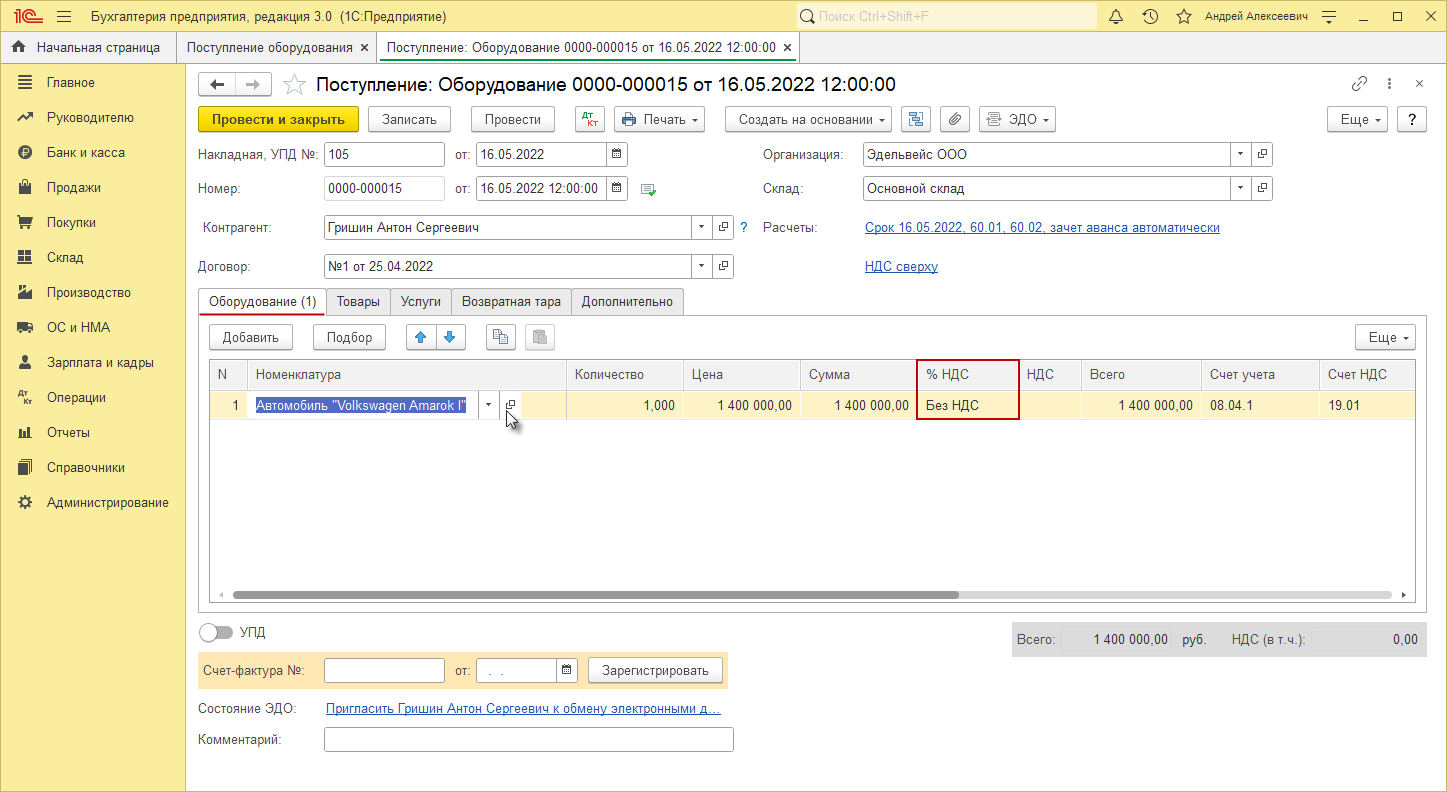Click horizontal scrollbar of equipment table
The image size is (1447, 792).
pyautogui.click(x=595, y=594)
